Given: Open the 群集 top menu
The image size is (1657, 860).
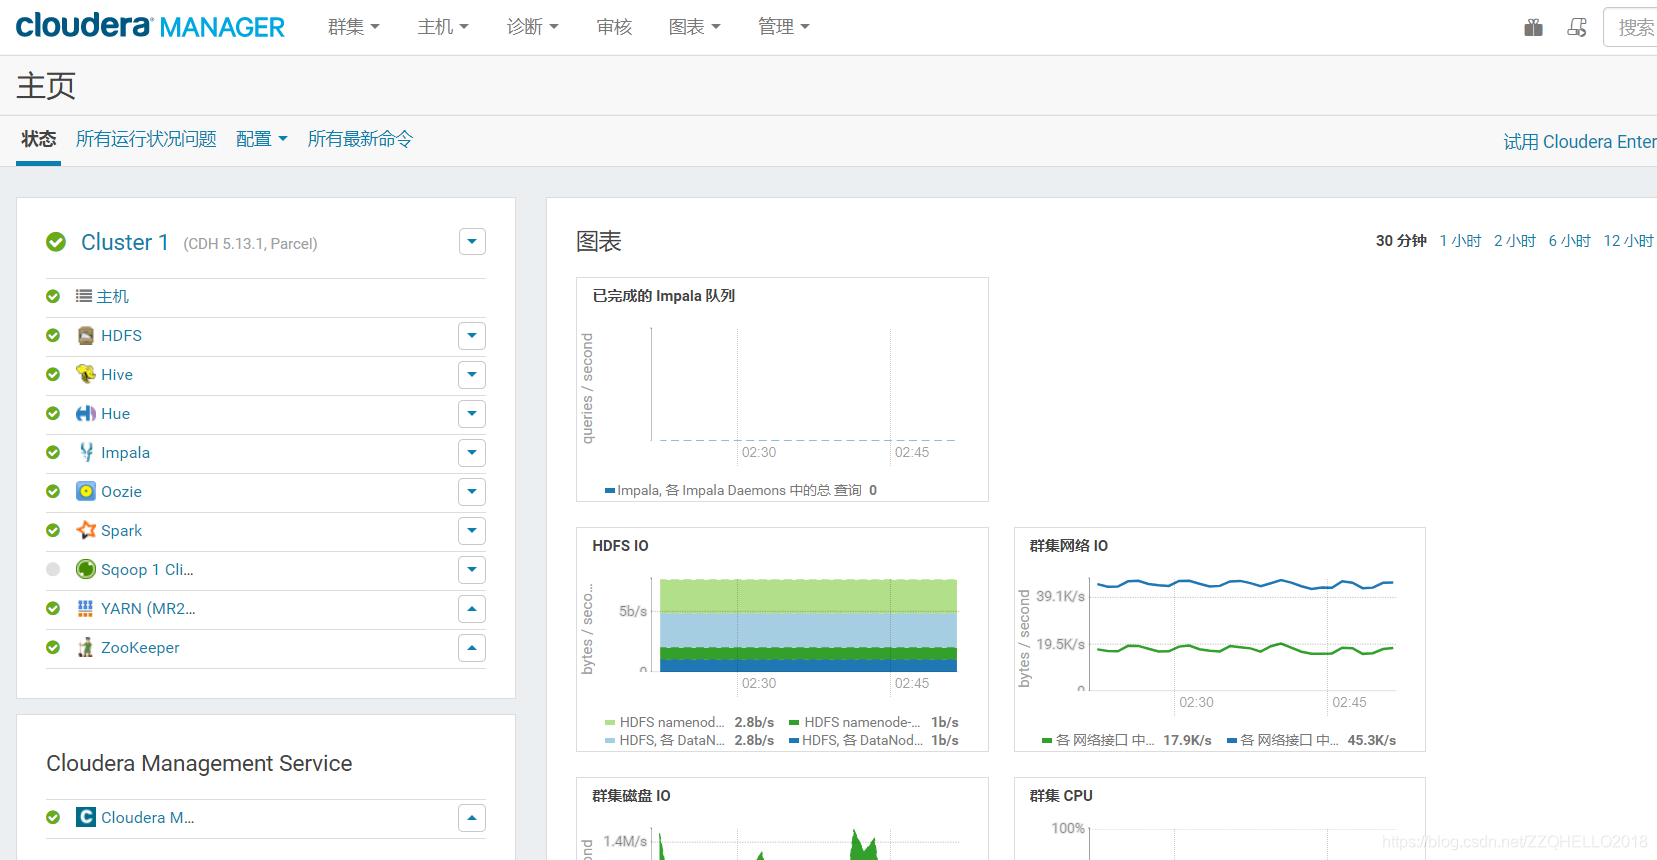Looking at the screenshot, I should pos(354,27).
